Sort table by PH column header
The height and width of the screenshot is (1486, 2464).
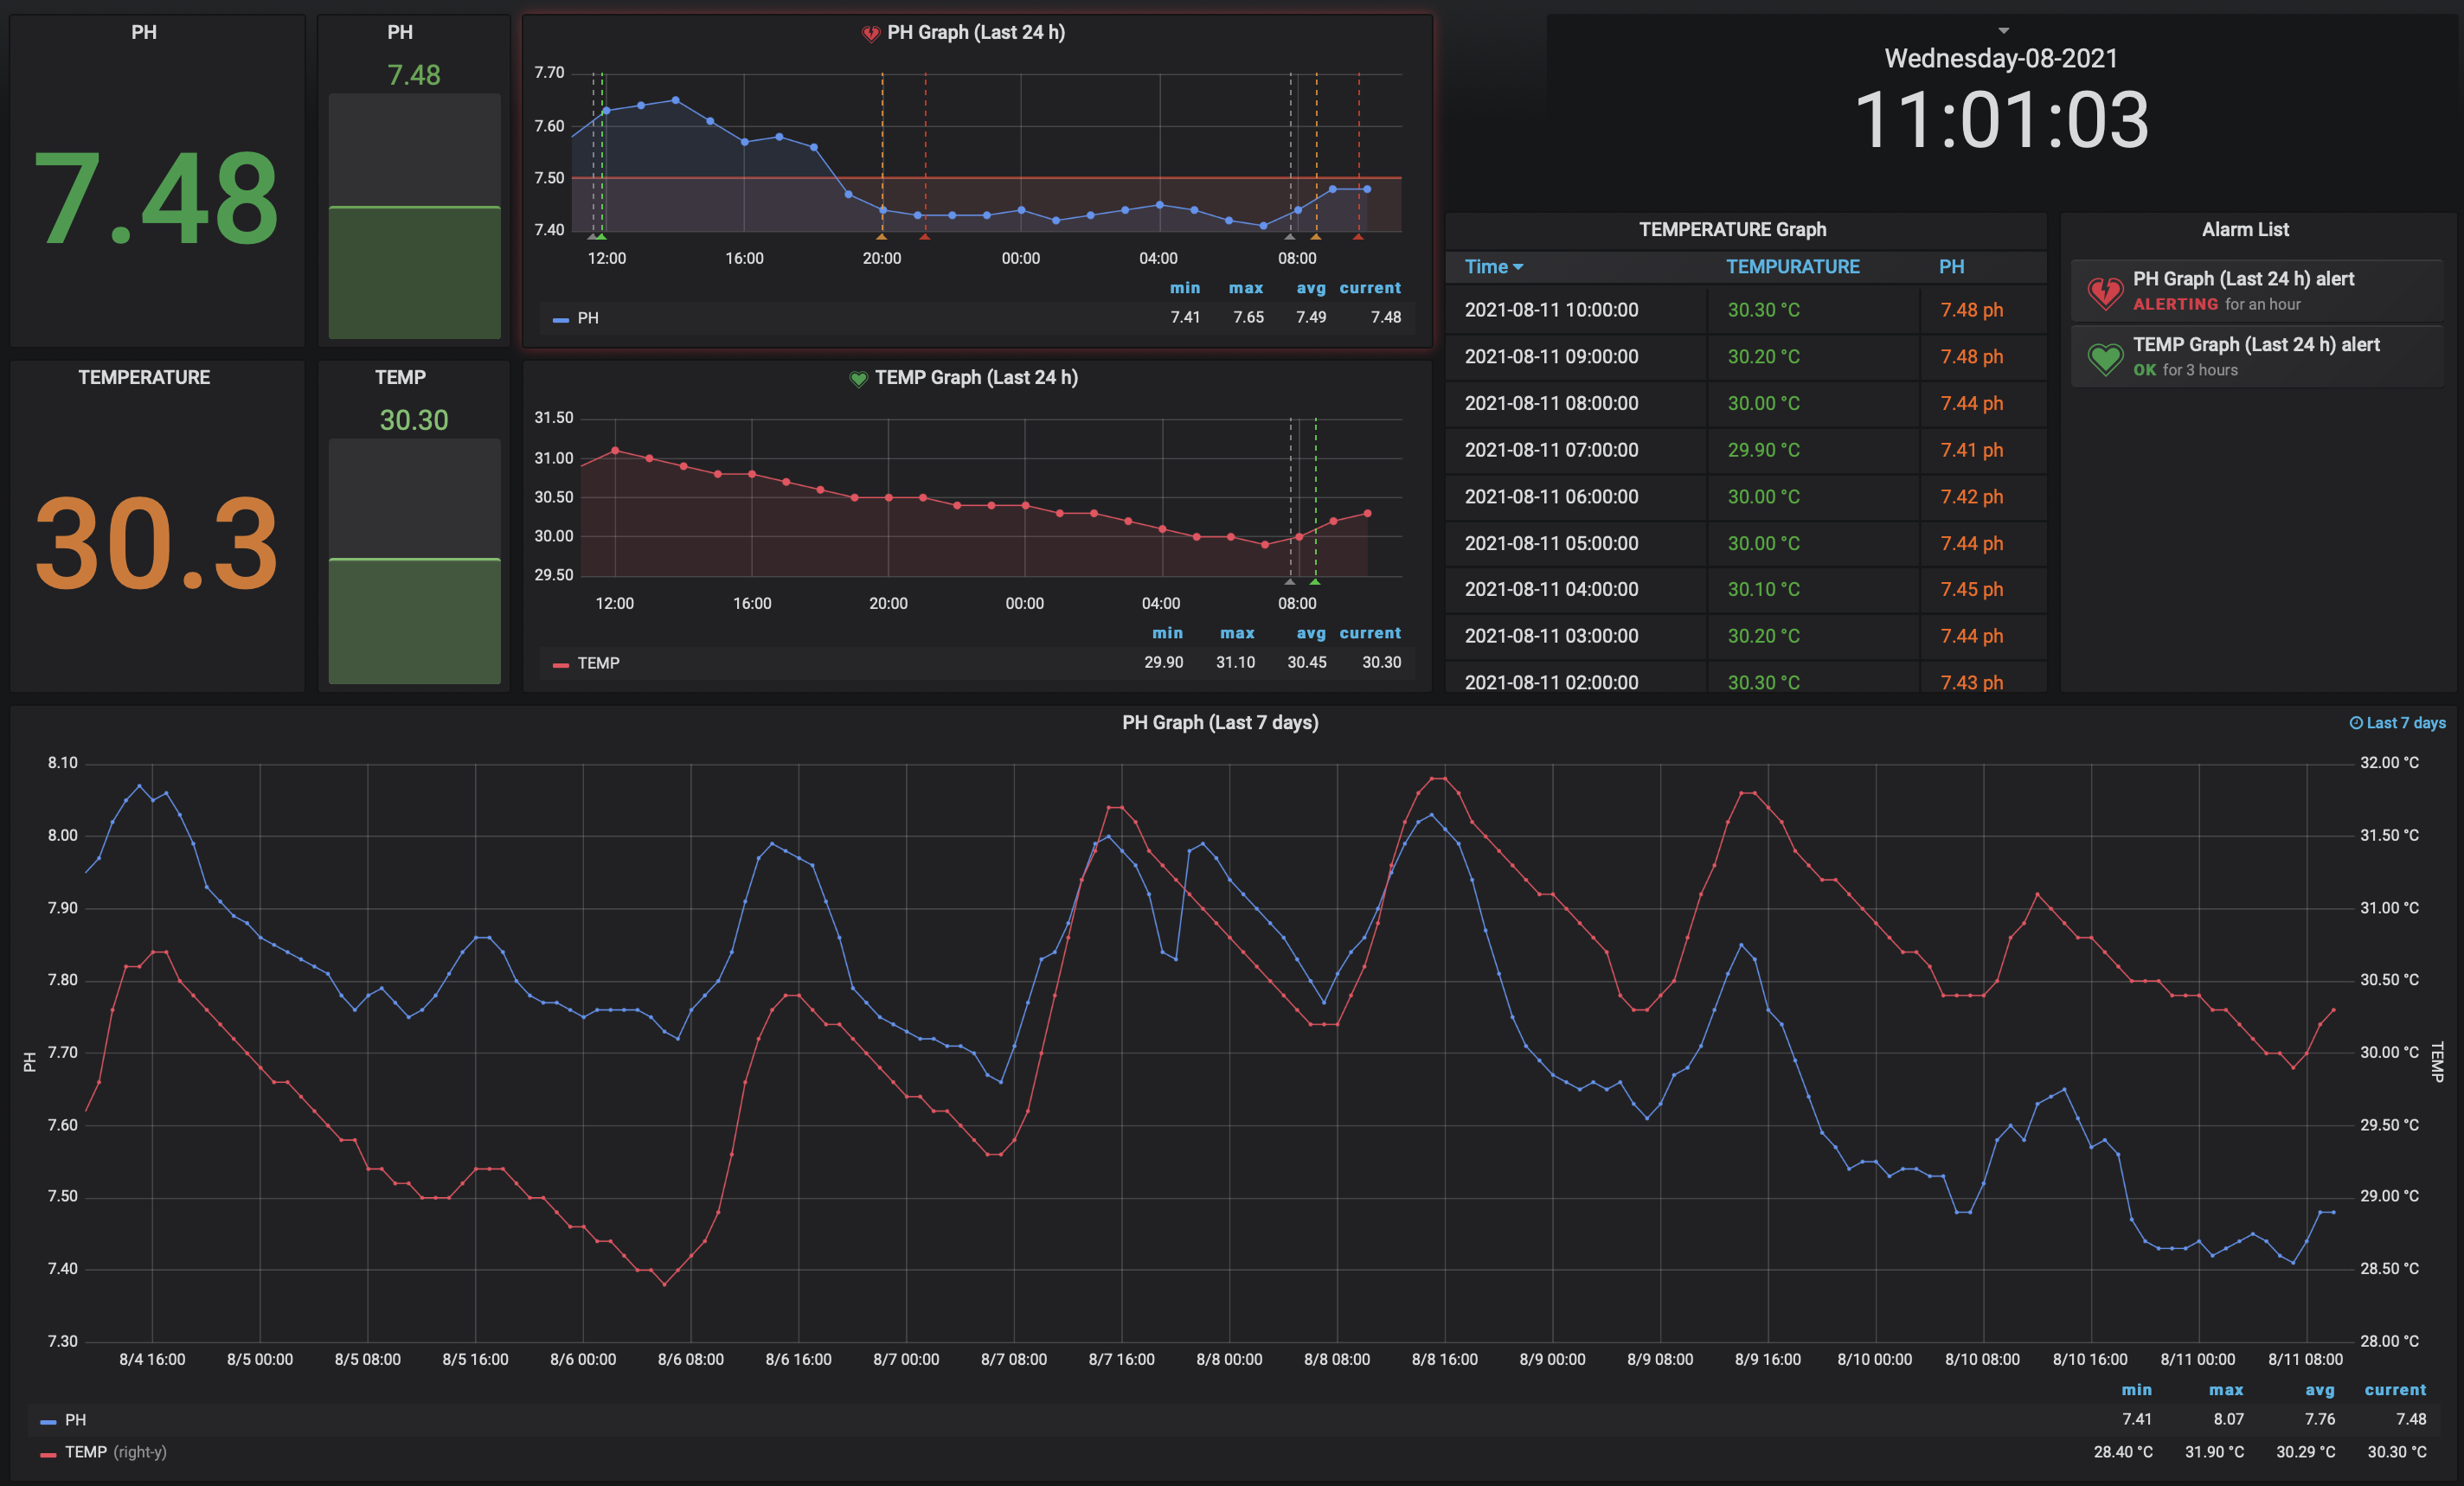pos(1951,267)
